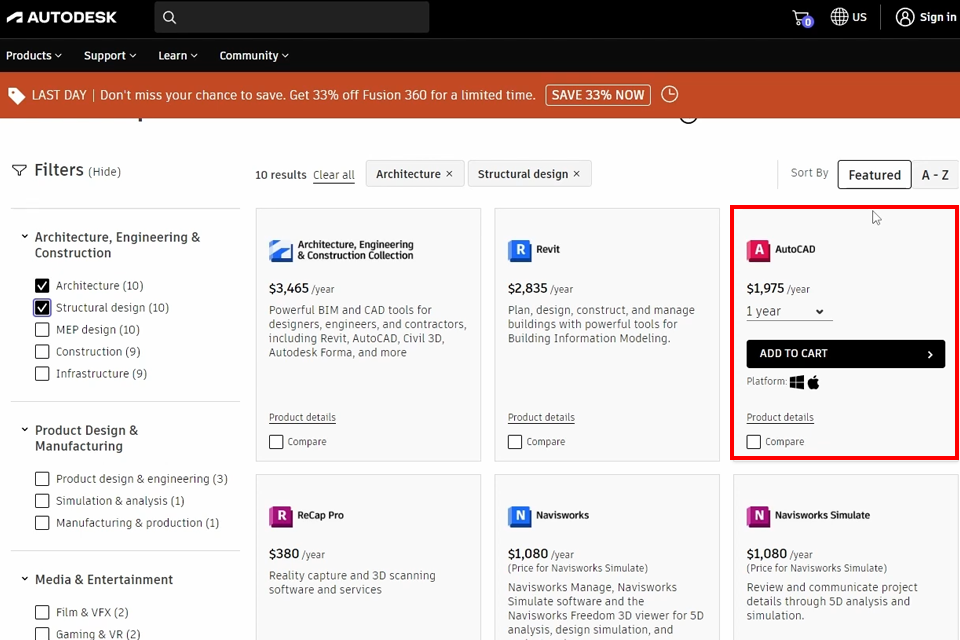The width and height of the screenshot is (960, 640).
Task: Click the Sign in profile icon
Action: [x=905, y=17]
